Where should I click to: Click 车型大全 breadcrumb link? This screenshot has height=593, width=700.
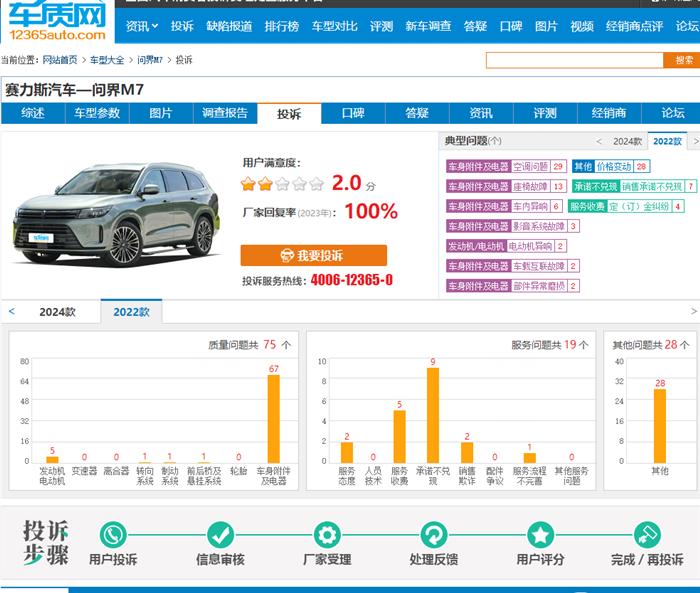pyautogui.click(x=107, y=60)
